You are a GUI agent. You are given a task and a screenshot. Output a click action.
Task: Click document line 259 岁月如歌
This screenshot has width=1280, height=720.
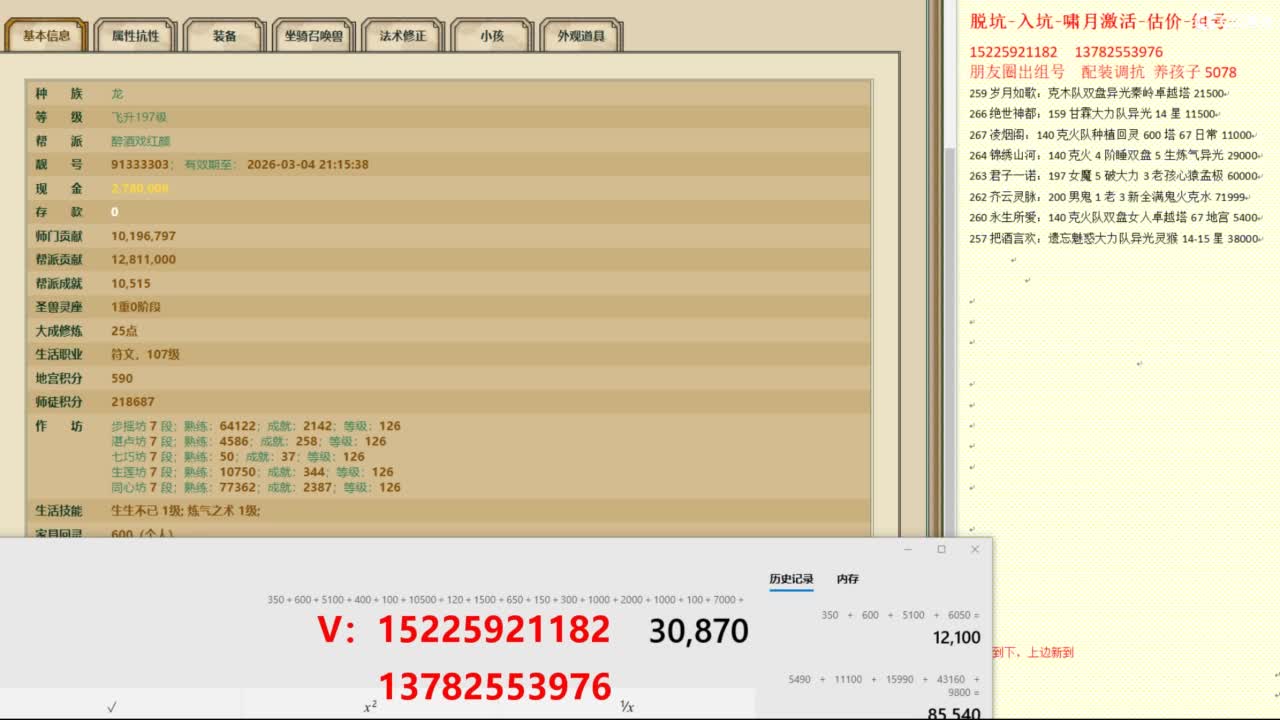(1097, 93)
